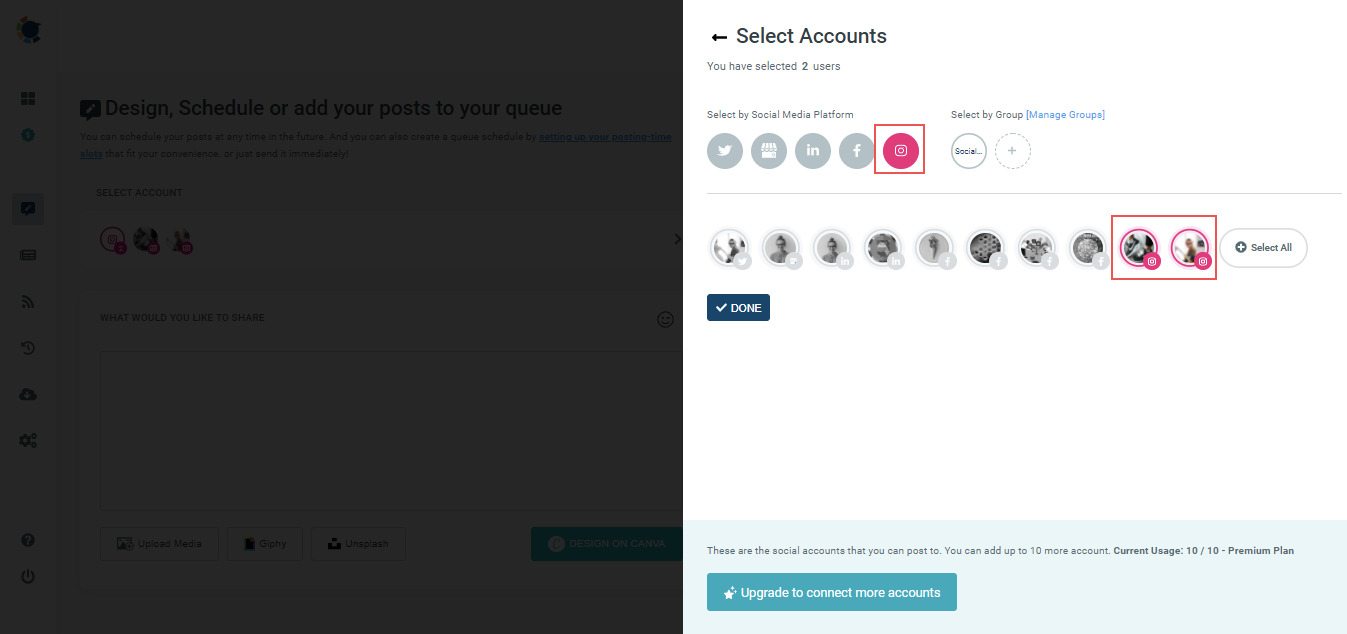Toggle selection of the second Instagram account avatar
1347x634 pixels.
pos(1190,247)
